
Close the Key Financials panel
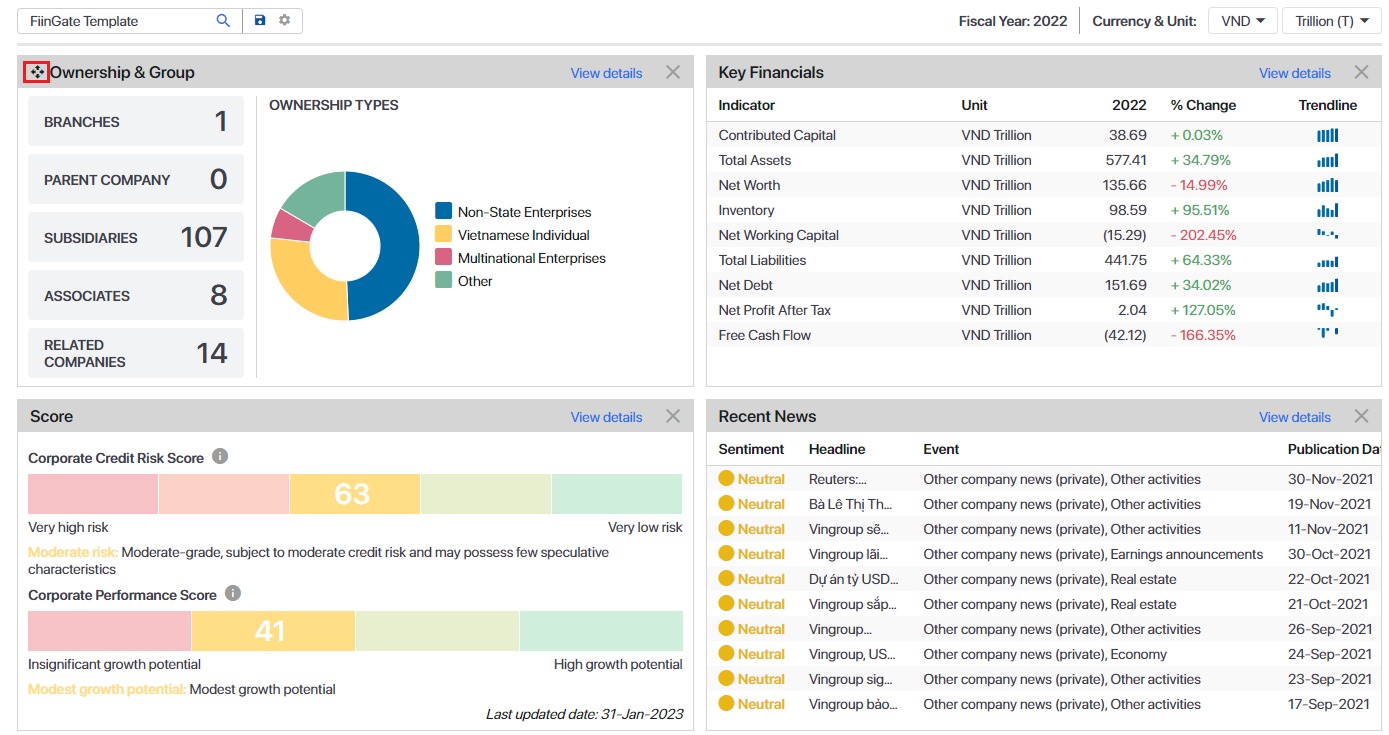pos(1361,72)
